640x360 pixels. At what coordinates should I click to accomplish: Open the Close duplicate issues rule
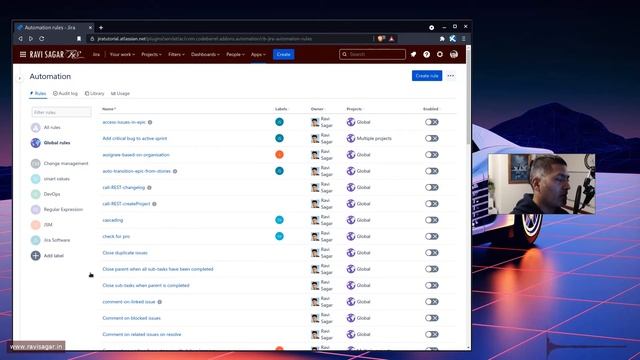125,253
